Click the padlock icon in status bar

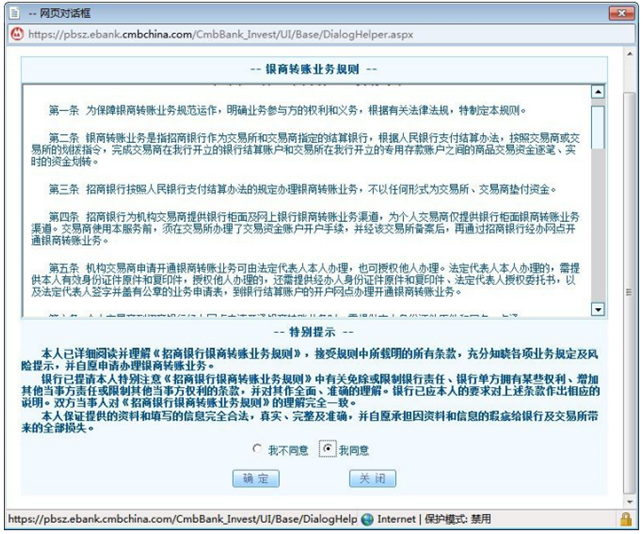(626, 519)
